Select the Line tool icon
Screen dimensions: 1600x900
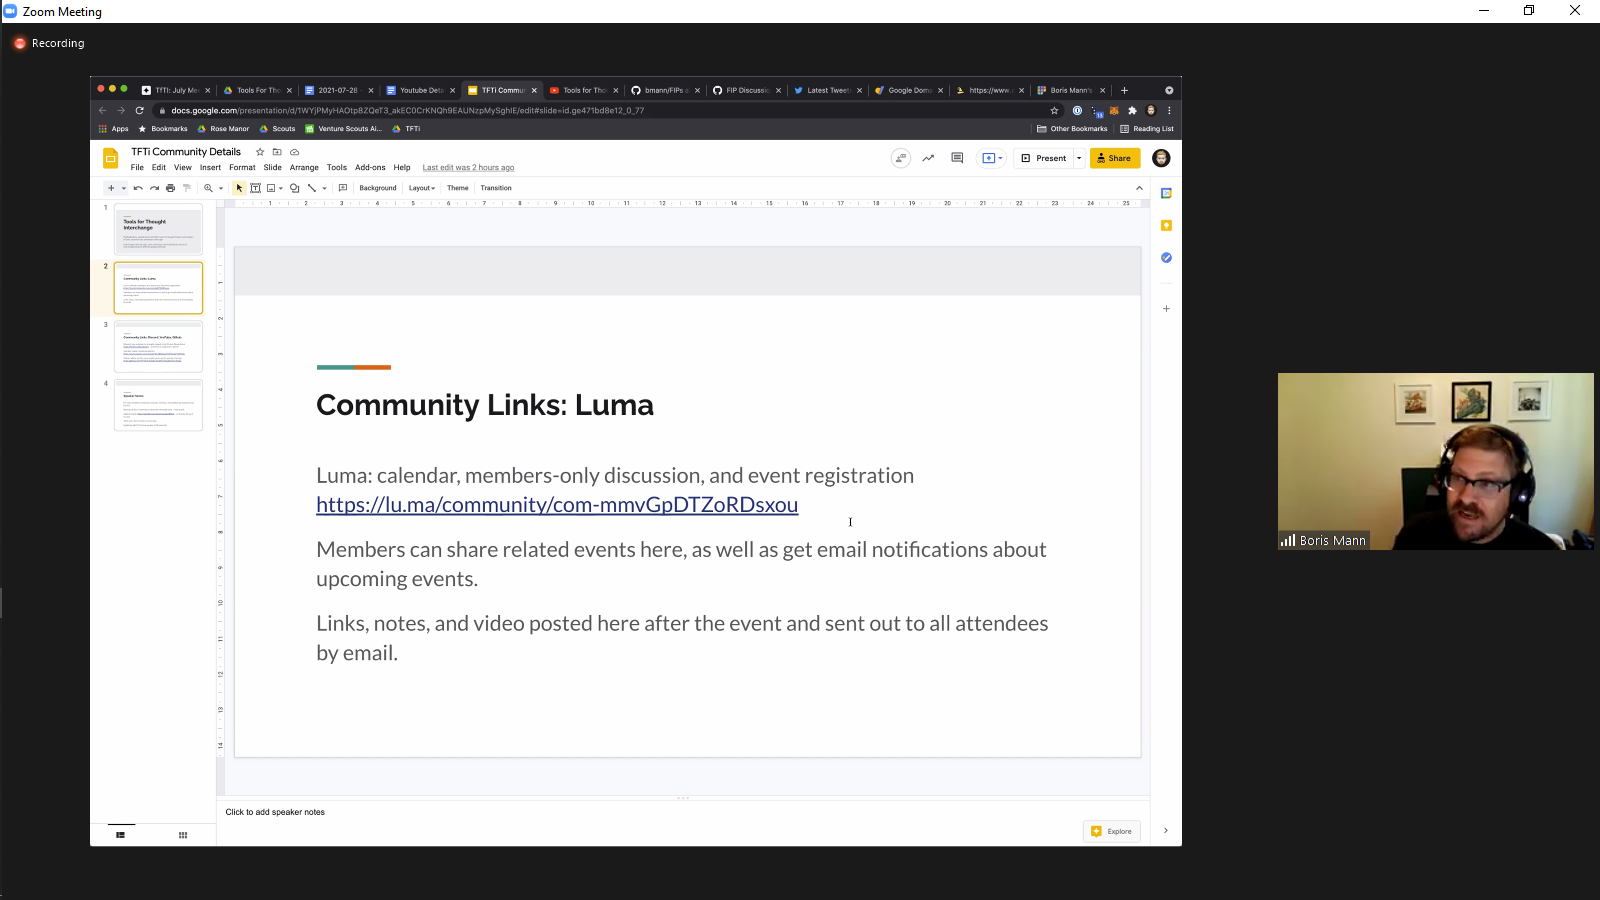312,188
